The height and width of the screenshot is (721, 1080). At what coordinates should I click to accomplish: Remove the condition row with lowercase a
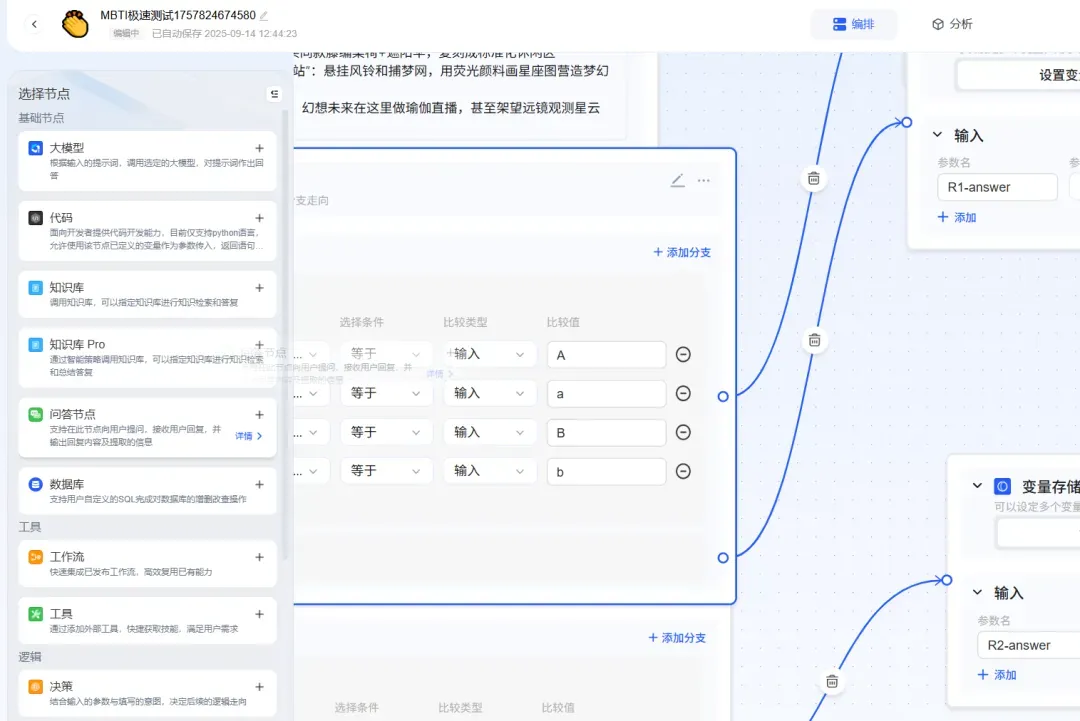pos(683,393)
